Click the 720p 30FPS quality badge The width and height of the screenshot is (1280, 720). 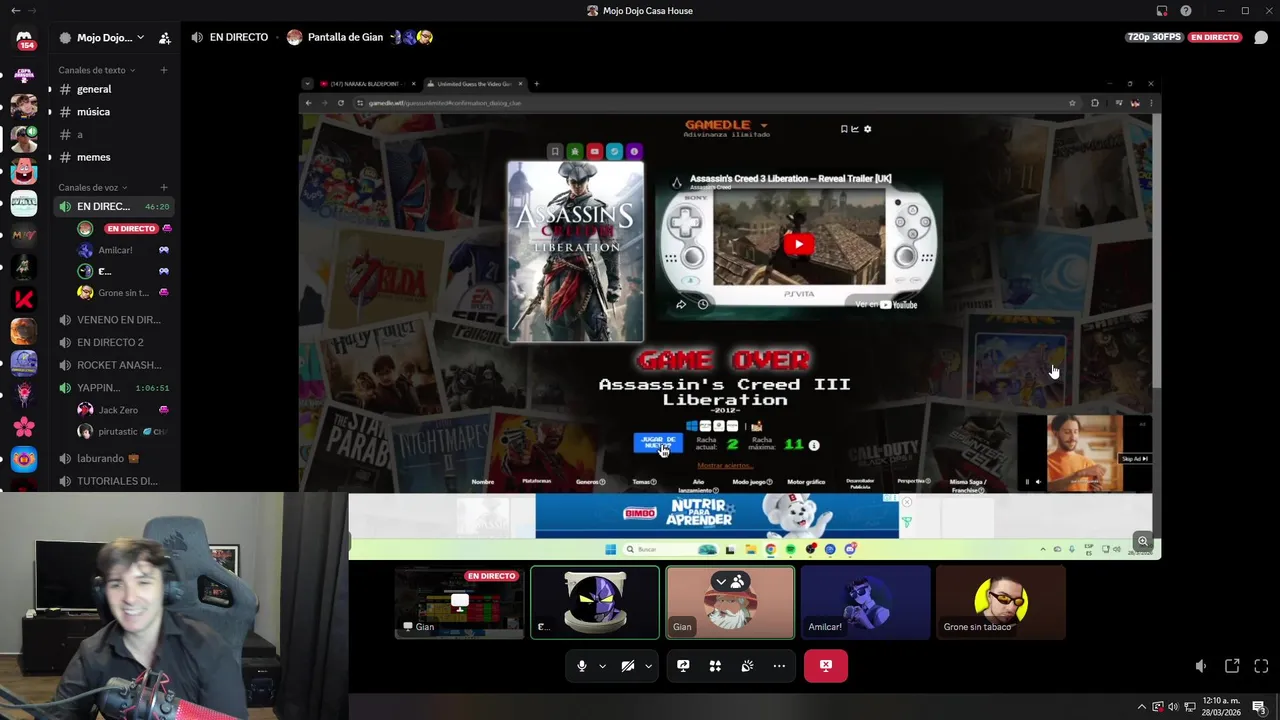(x=1154, y=37)
